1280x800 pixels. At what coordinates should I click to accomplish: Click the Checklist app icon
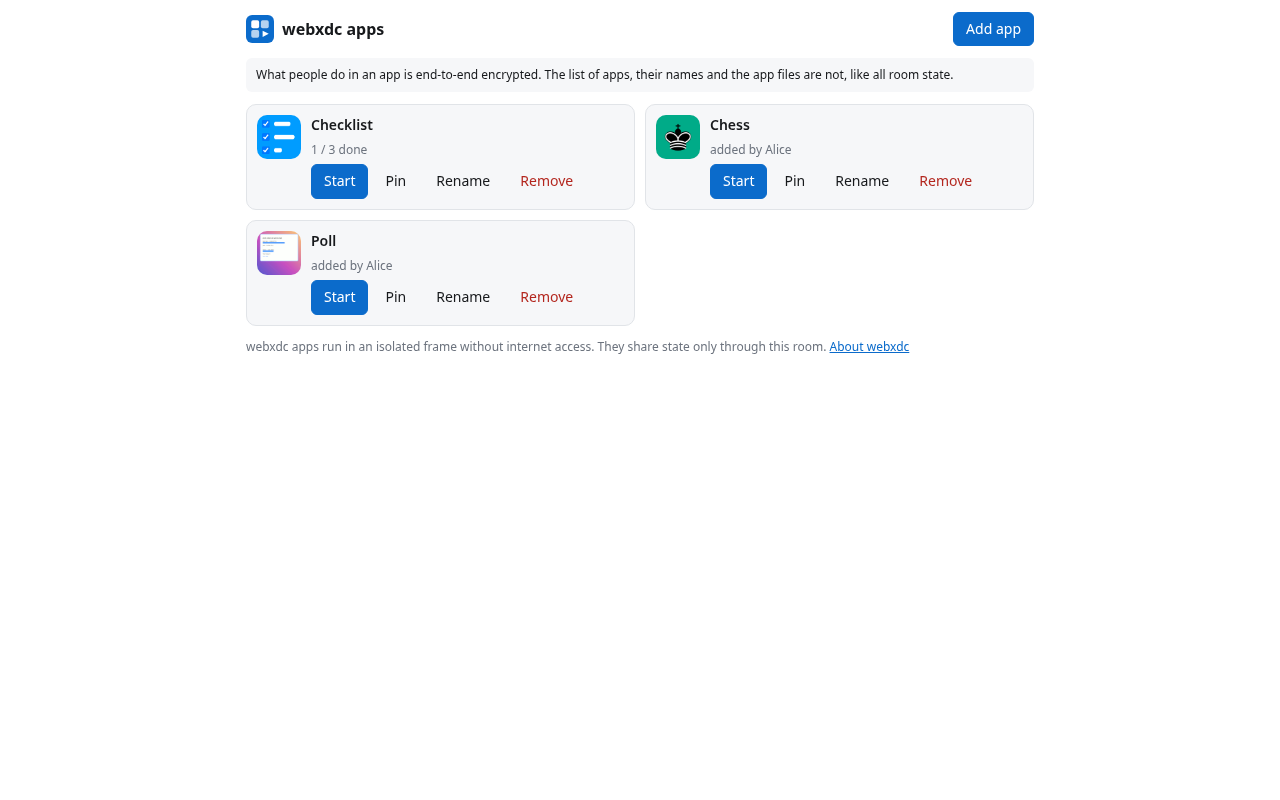point(279,137)
